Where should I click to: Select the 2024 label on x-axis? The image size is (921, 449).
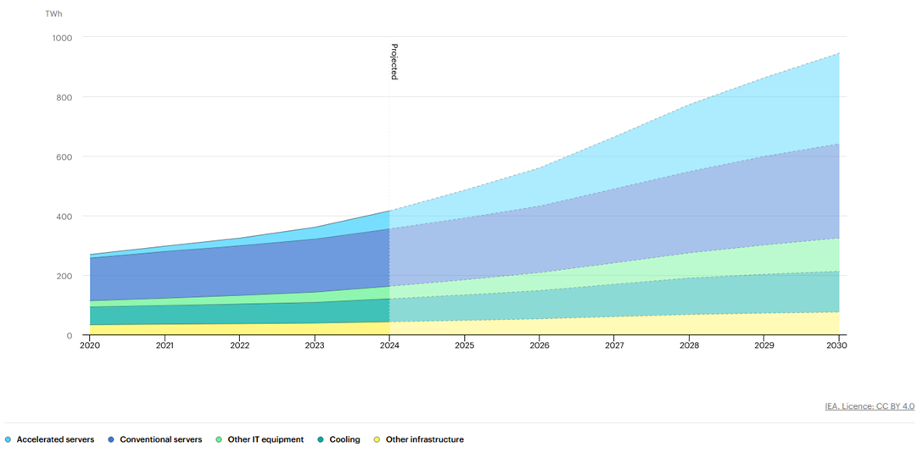tap(389, 346)
